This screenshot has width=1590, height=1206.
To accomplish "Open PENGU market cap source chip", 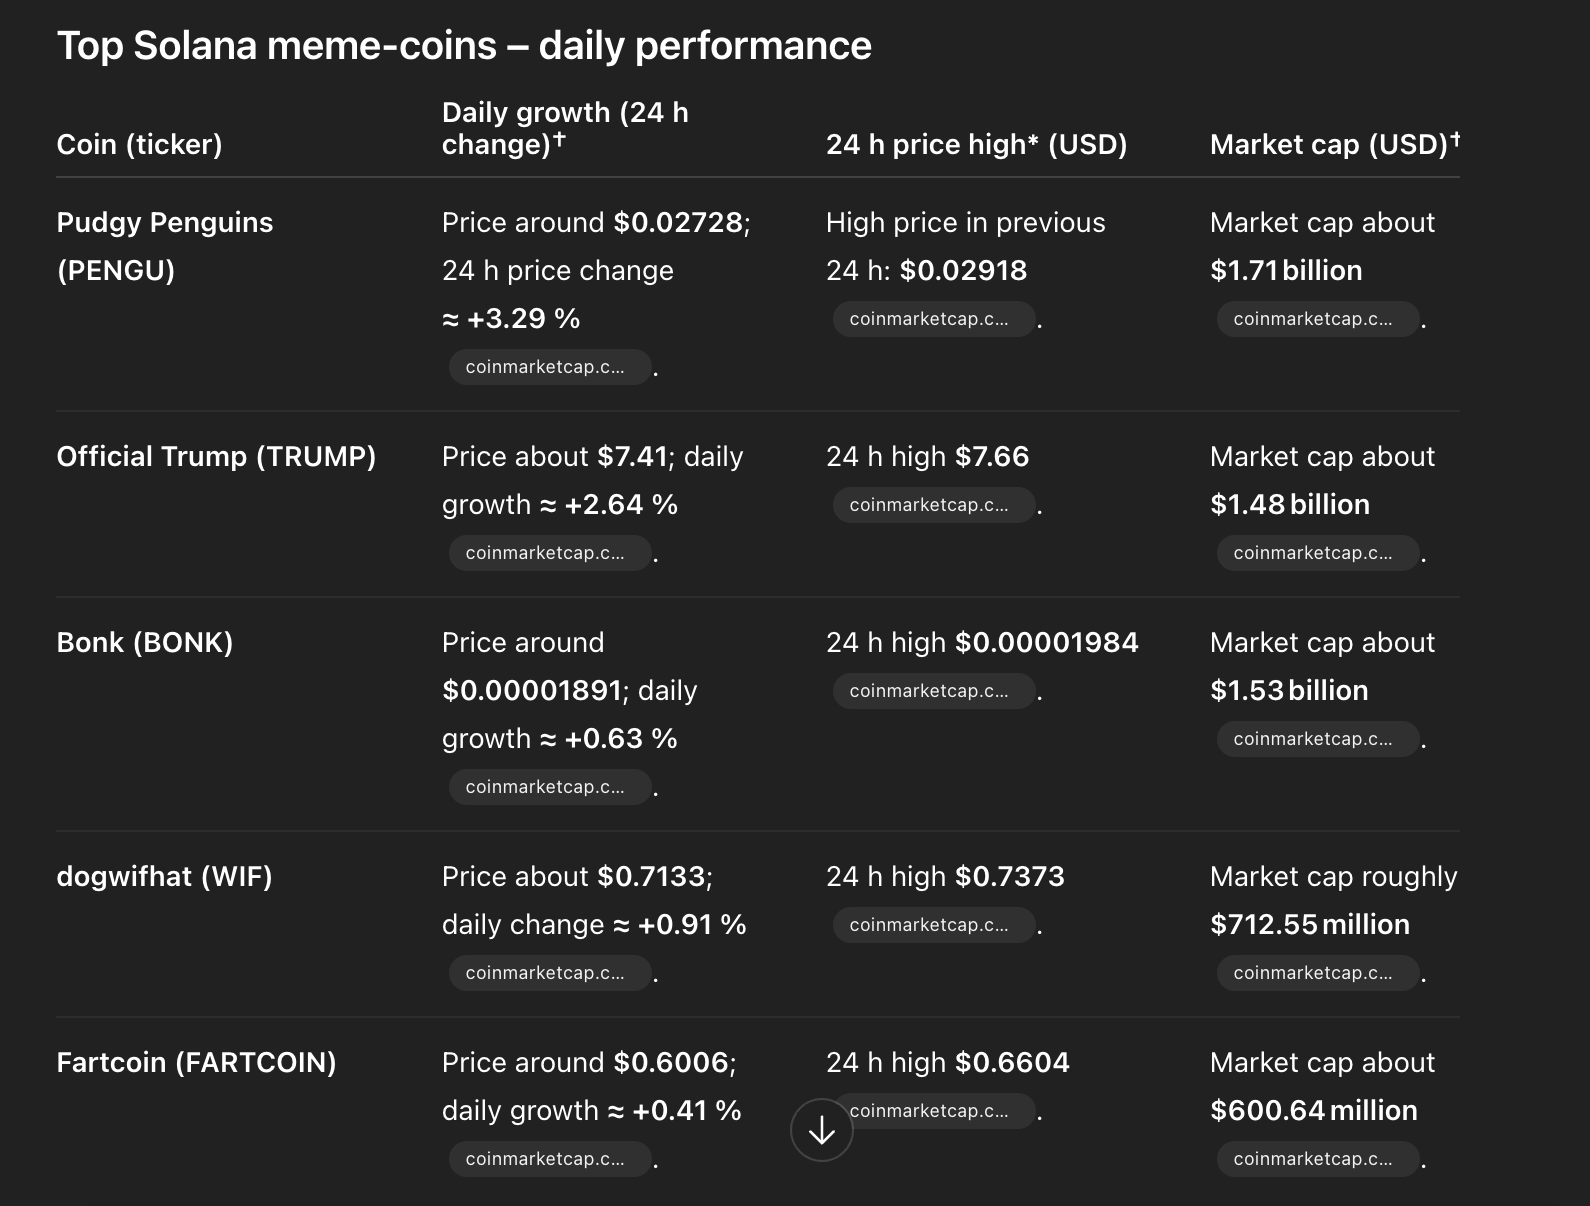I will (1317, 319).
